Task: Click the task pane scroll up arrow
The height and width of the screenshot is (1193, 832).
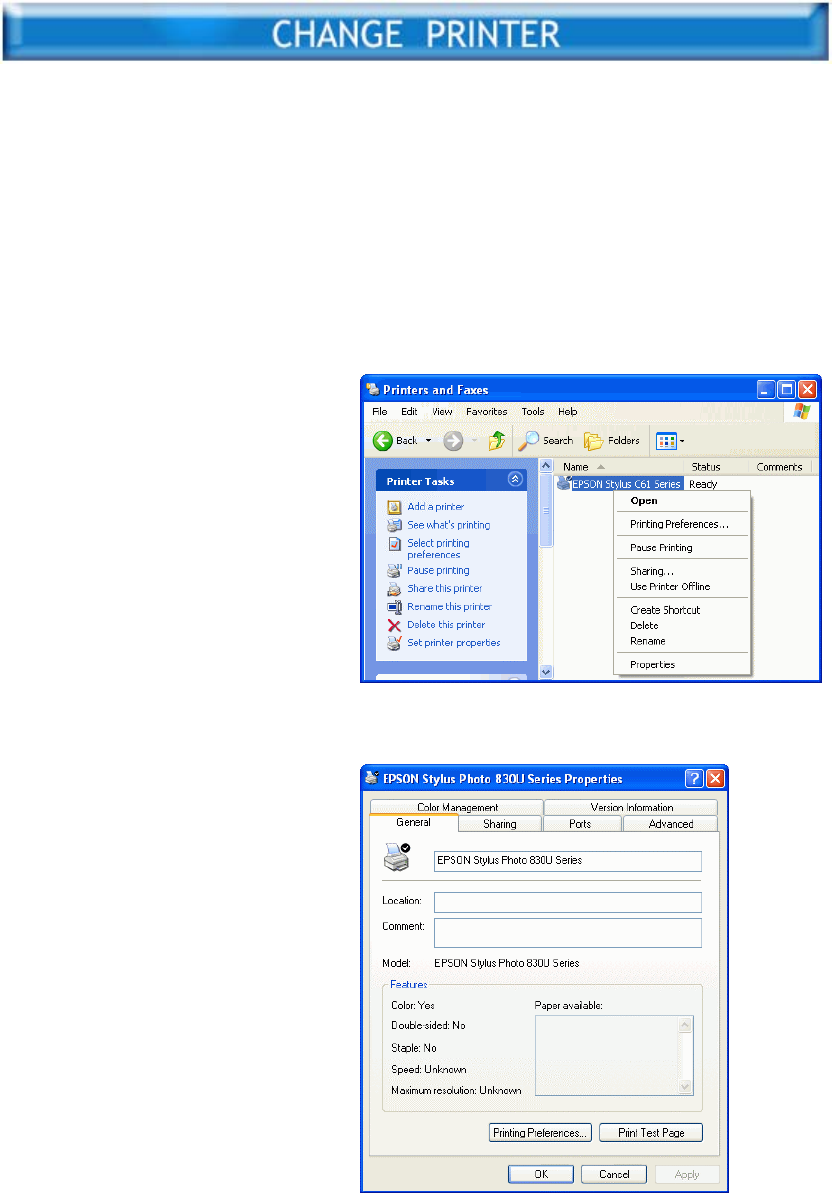Action: pyautogui.click(x=546, y=466)
